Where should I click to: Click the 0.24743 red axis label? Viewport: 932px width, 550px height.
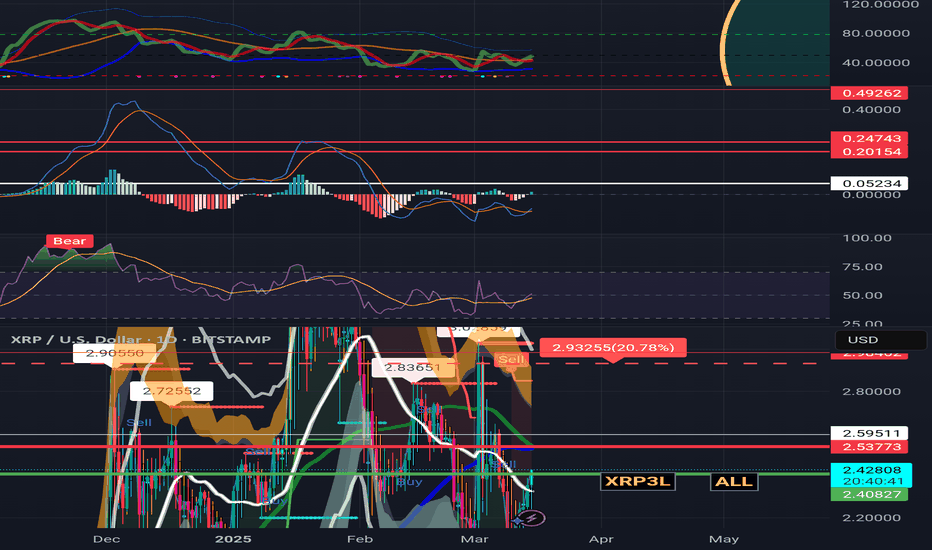[x=870, y=139]
